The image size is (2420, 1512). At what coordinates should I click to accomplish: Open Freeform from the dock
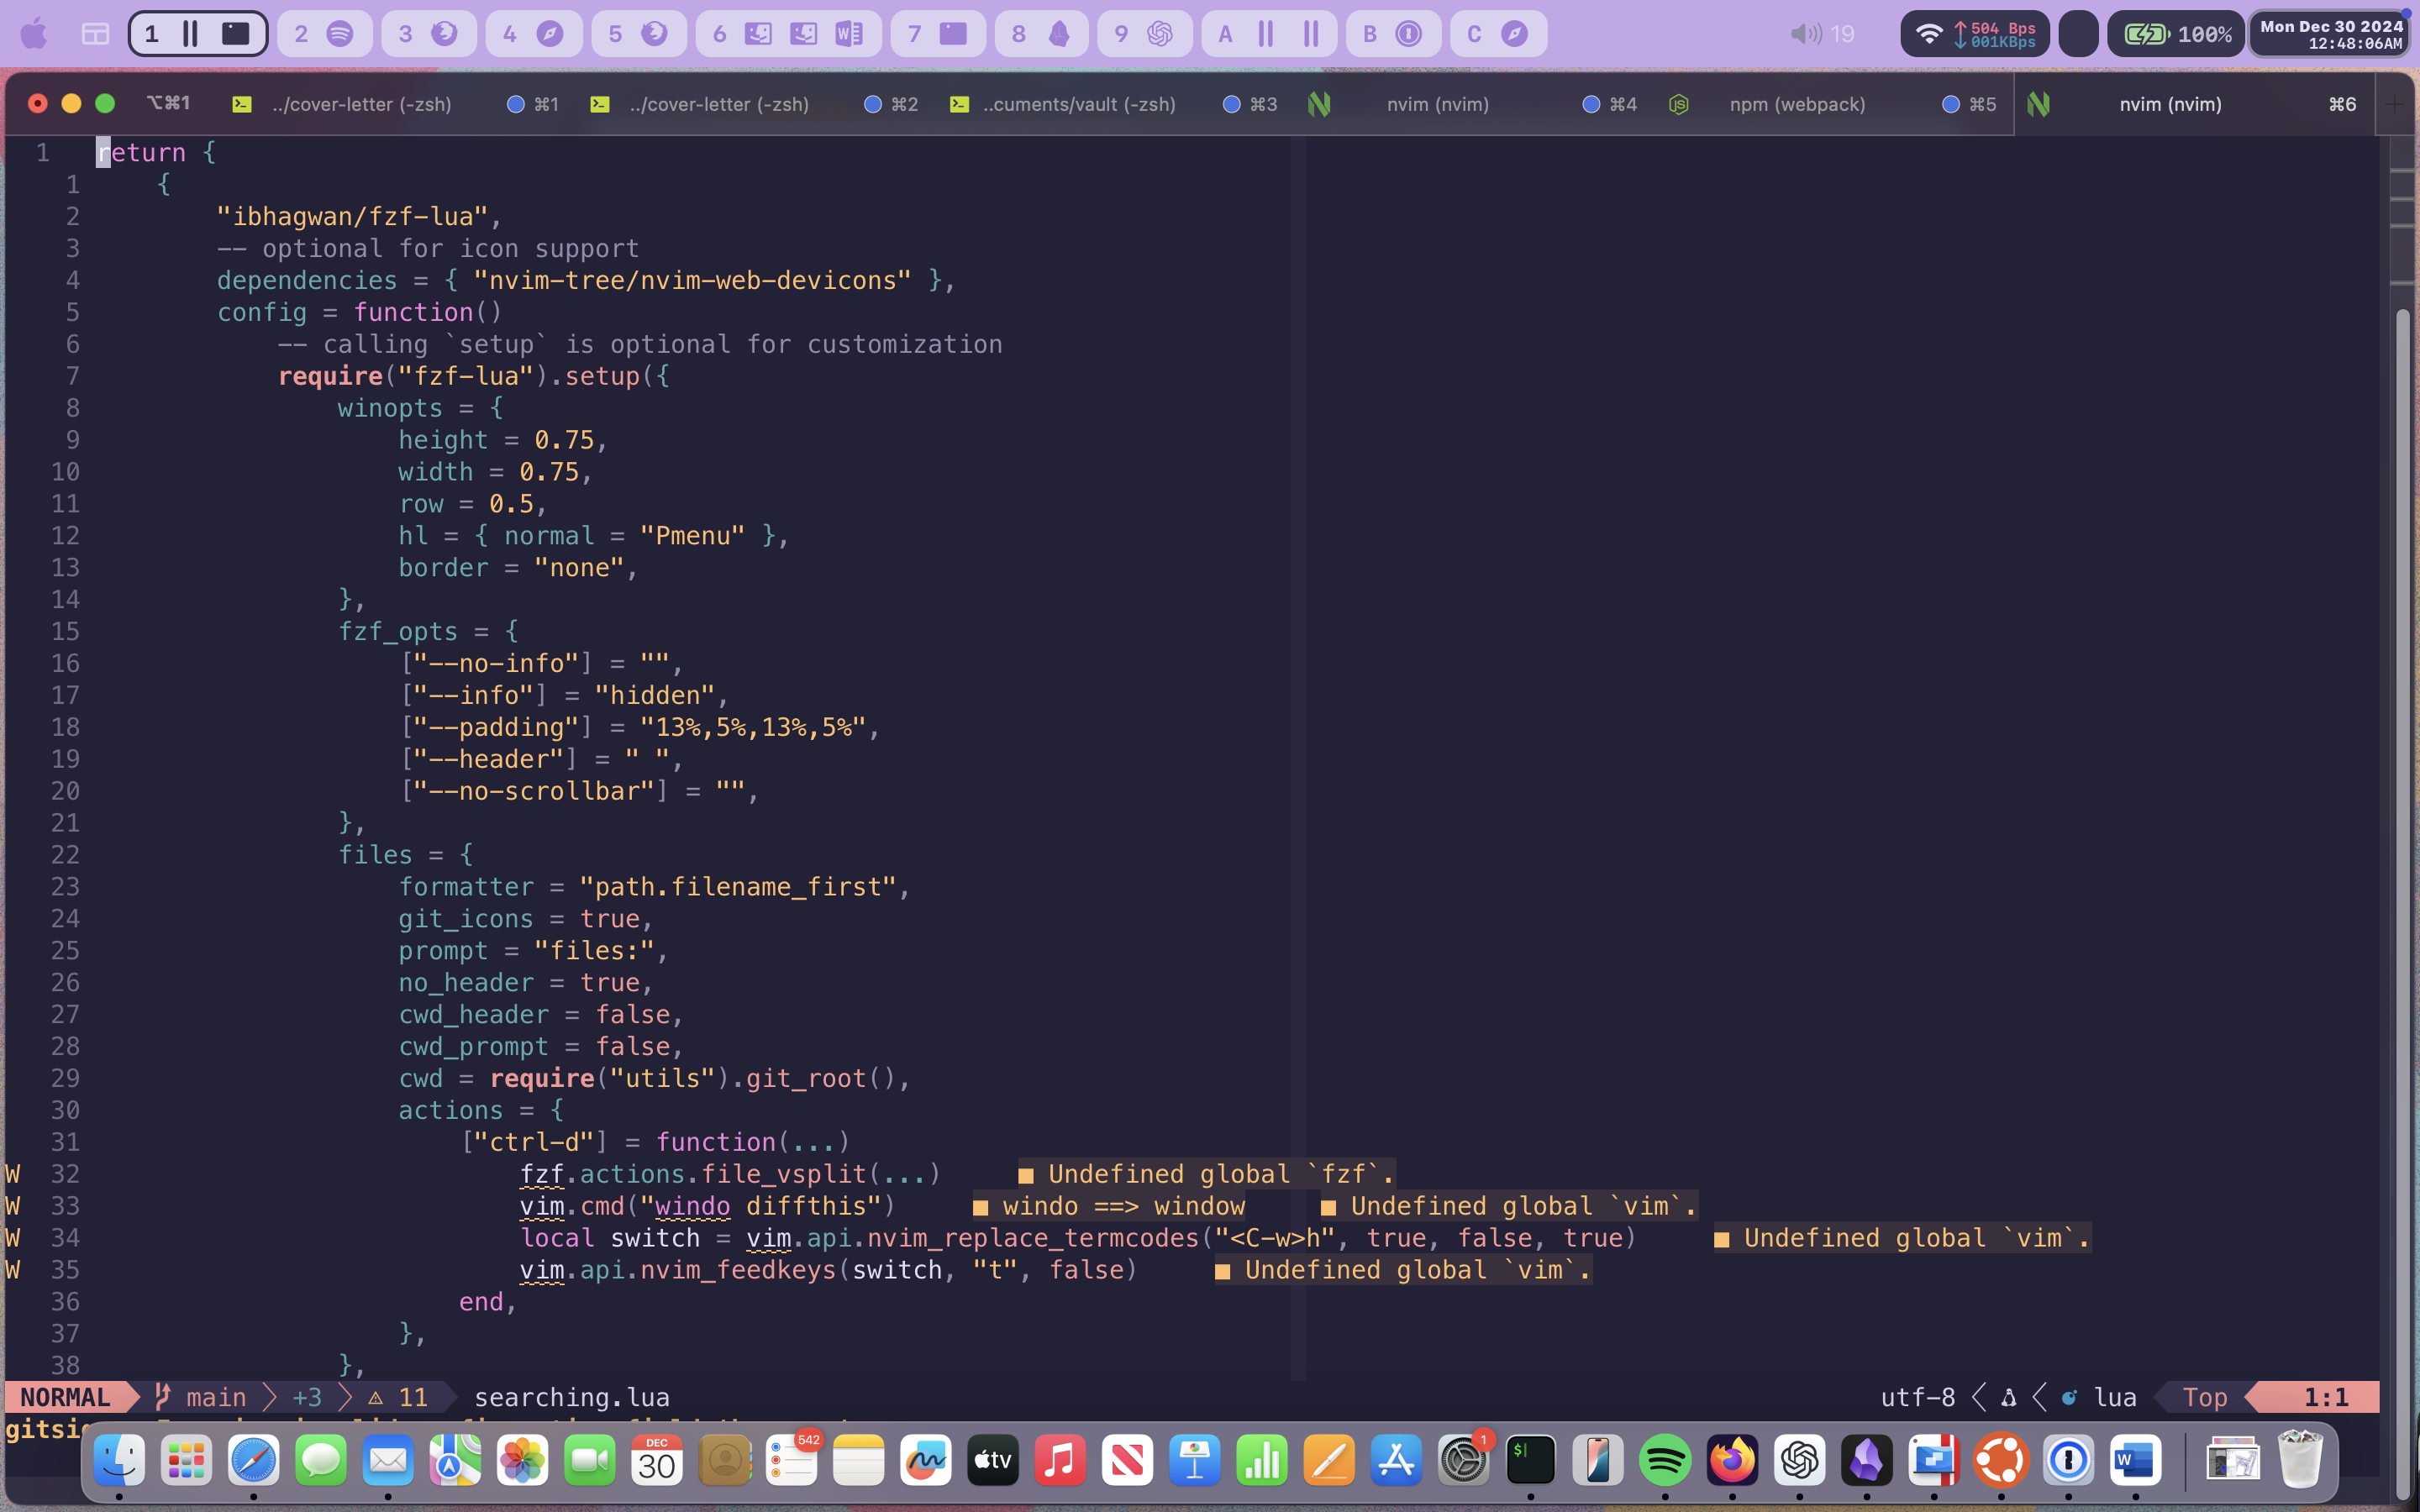pos(926,1461)
